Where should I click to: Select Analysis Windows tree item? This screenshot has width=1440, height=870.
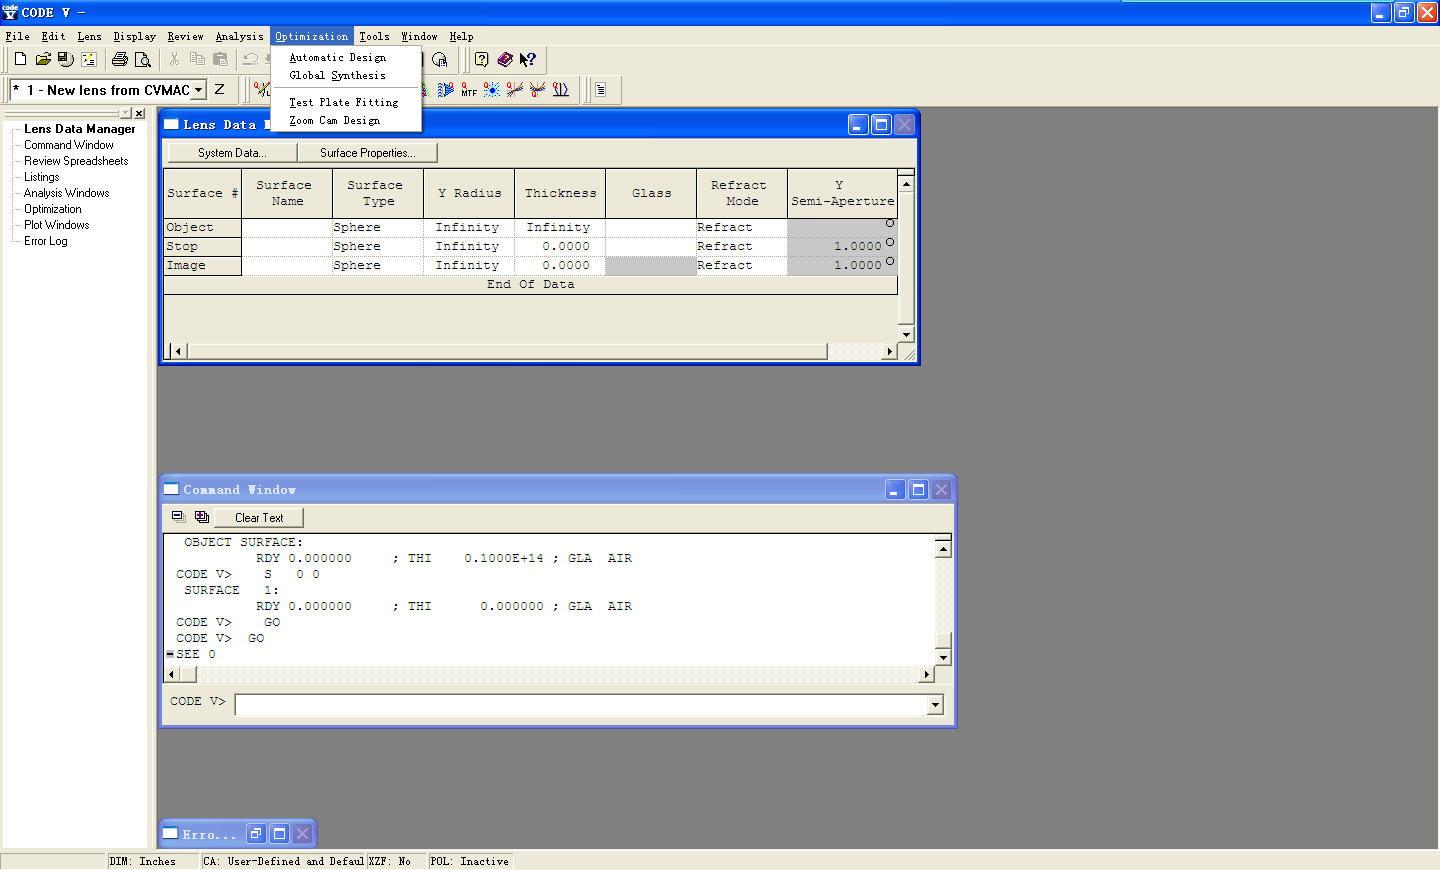[x=67, y=193]
